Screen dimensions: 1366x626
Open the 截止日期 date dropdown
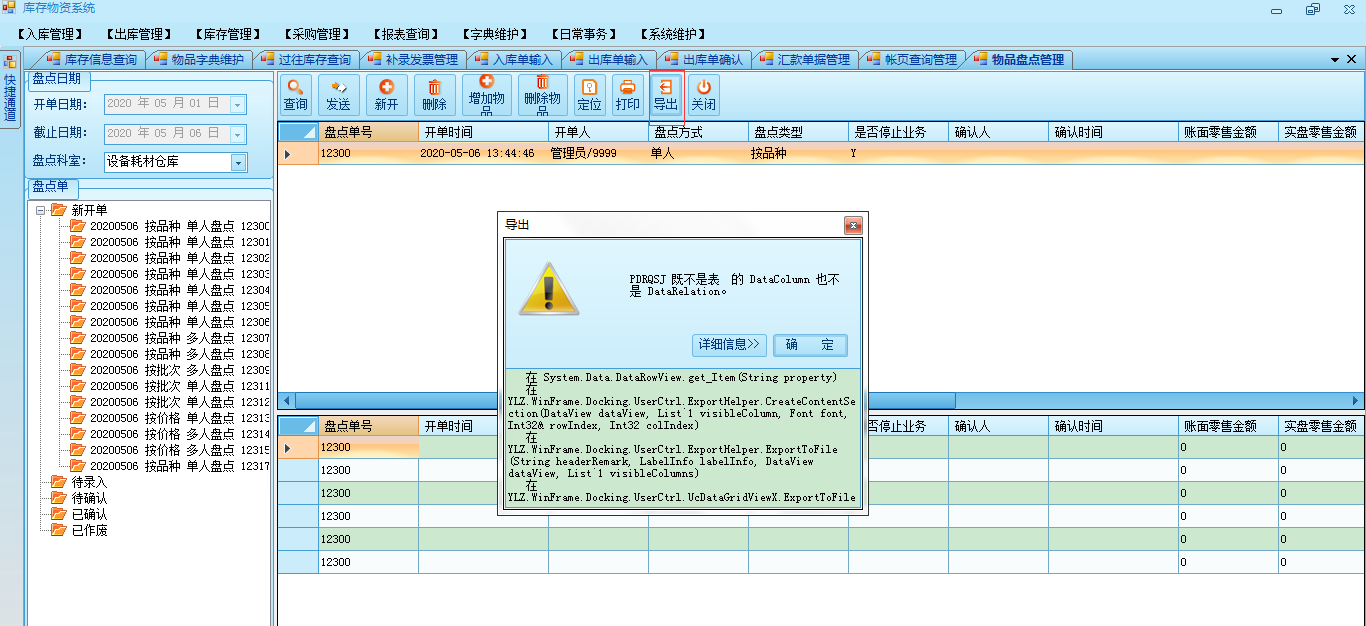coord(238,133)
